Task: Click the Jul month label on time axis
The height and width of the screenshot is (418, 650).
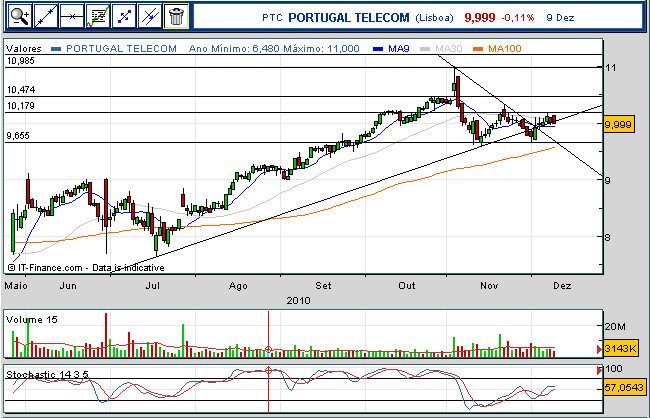Action: click(154, 286)
